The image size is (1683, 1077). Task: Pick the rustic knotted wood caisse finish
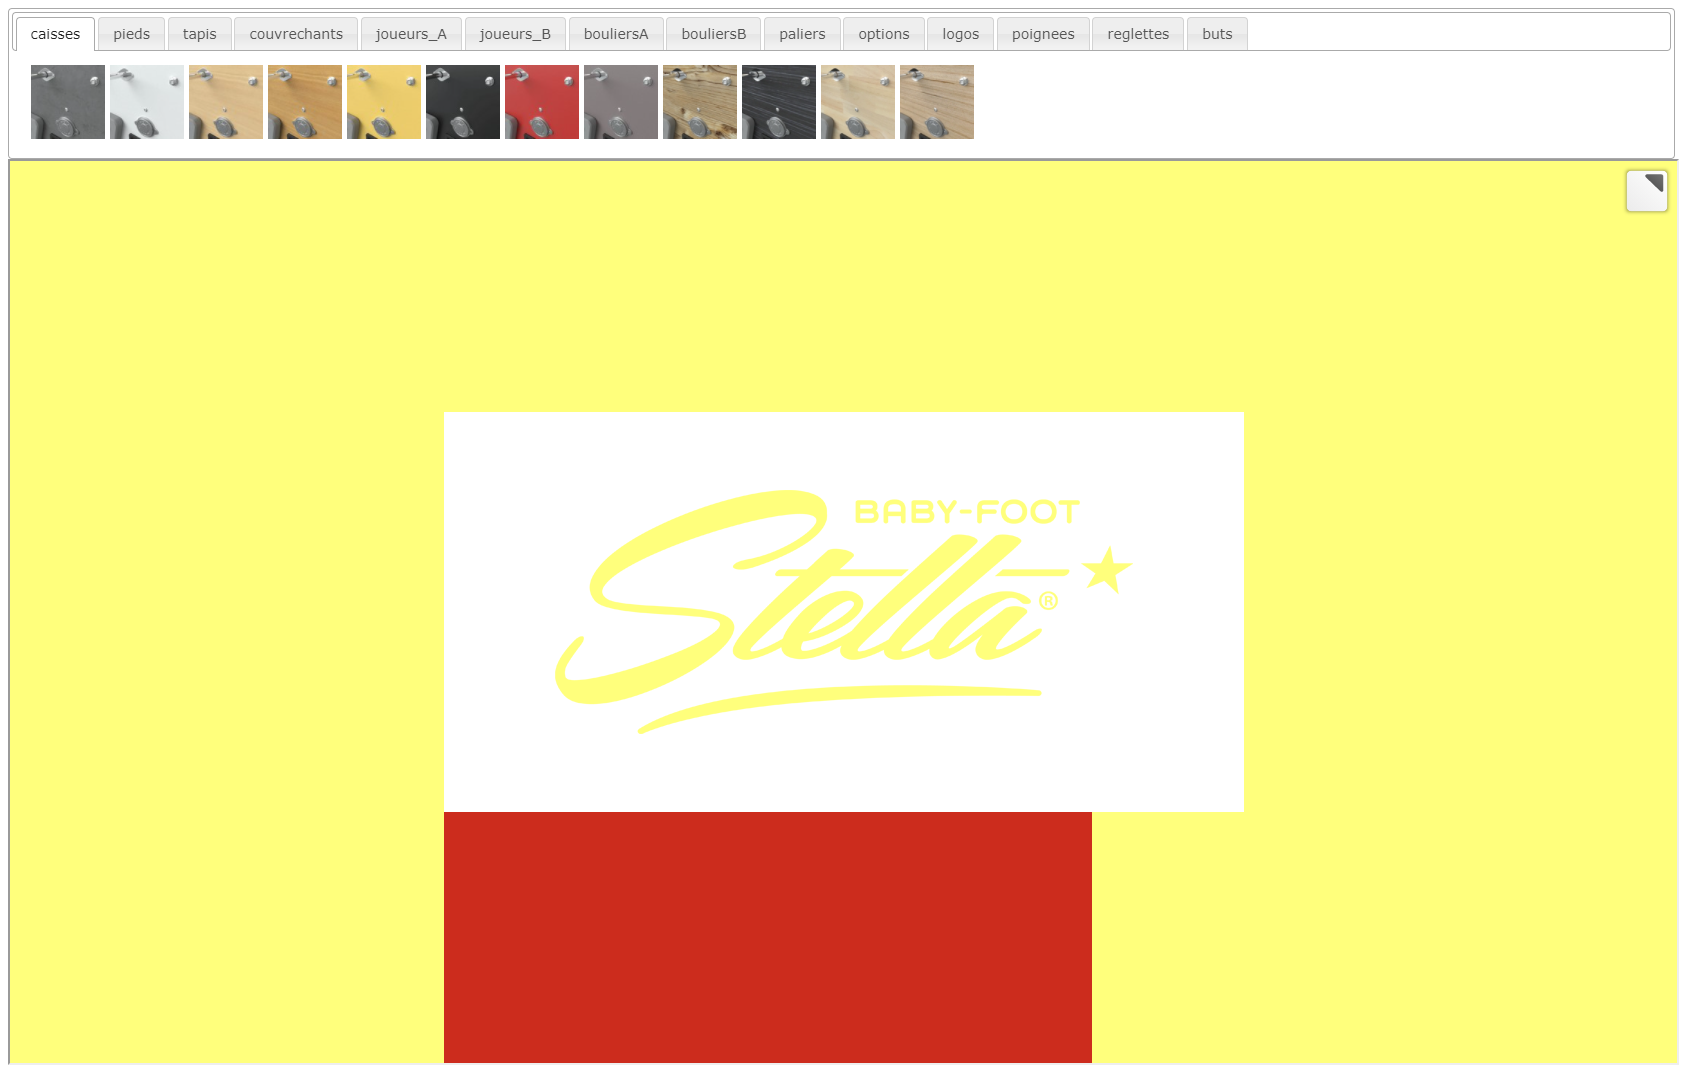(700, 102)
